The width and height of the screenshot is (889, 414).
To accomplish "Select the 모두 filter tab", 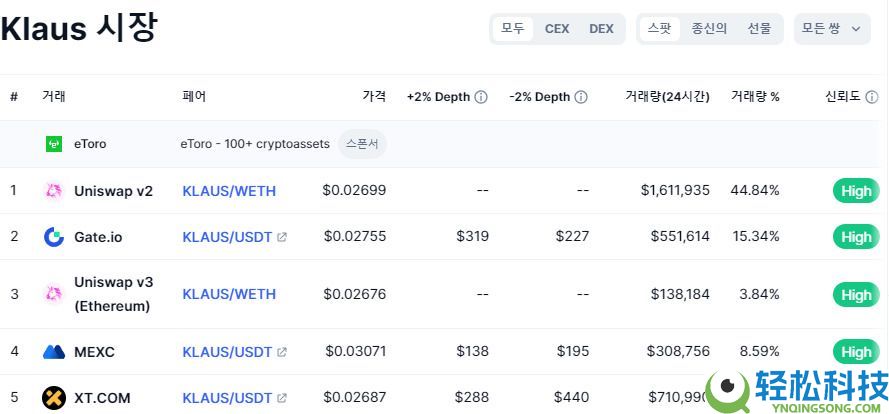I will click(513, 29).
